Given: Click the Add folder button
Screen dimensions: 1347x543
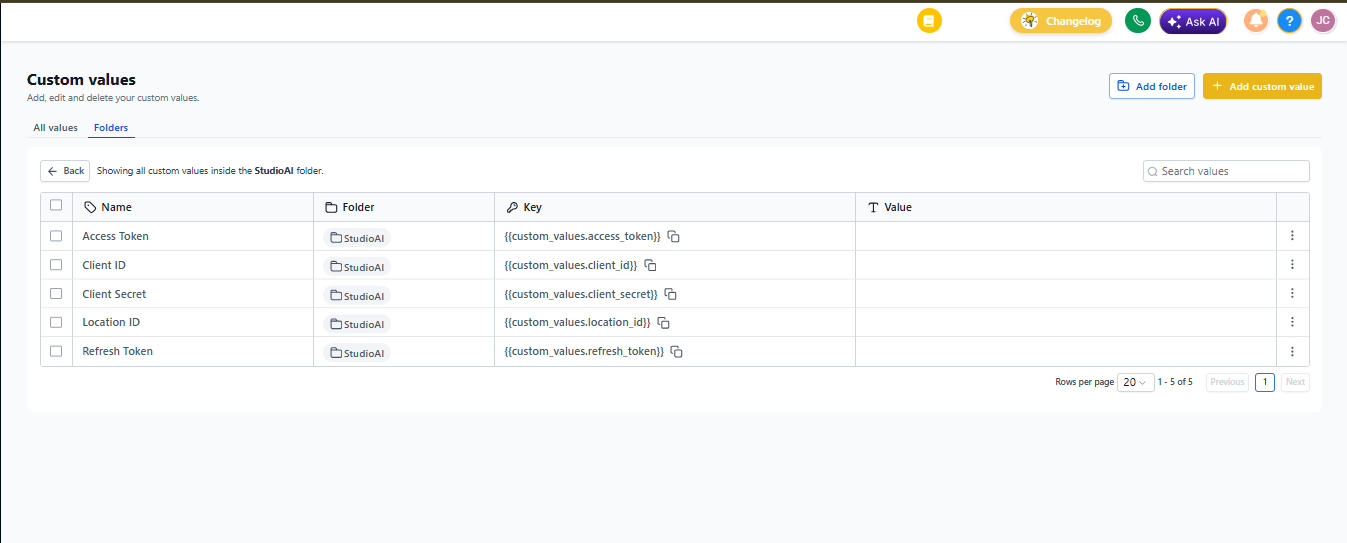Looking at the screenshot, I should [1152, 86].
